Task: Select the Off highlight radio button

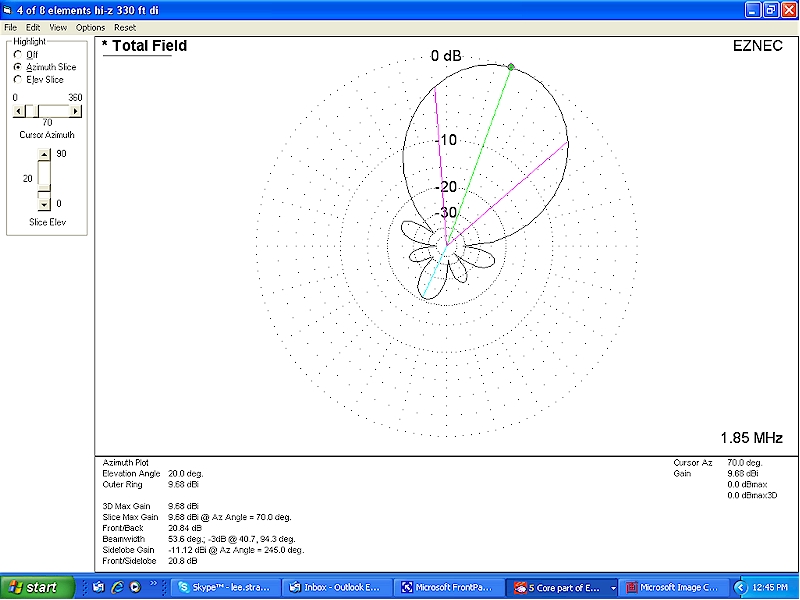Action: [17, 54]
